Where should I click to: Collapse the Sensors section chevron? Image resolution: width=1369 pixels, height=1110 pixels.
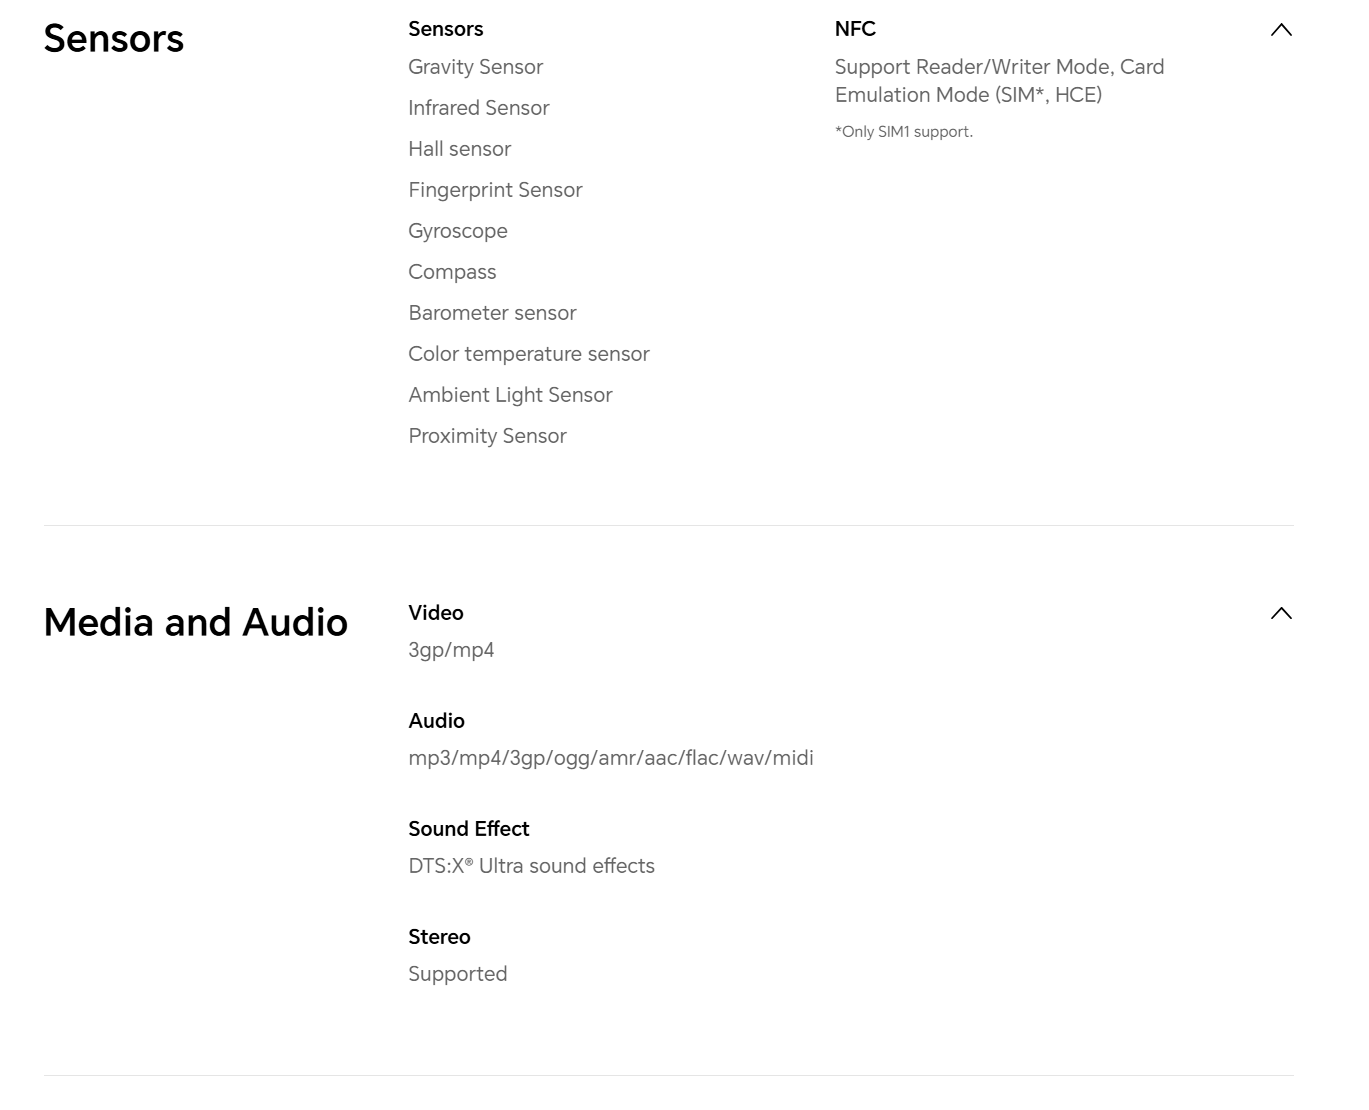pyautogui.click(x=1280, y=30)
